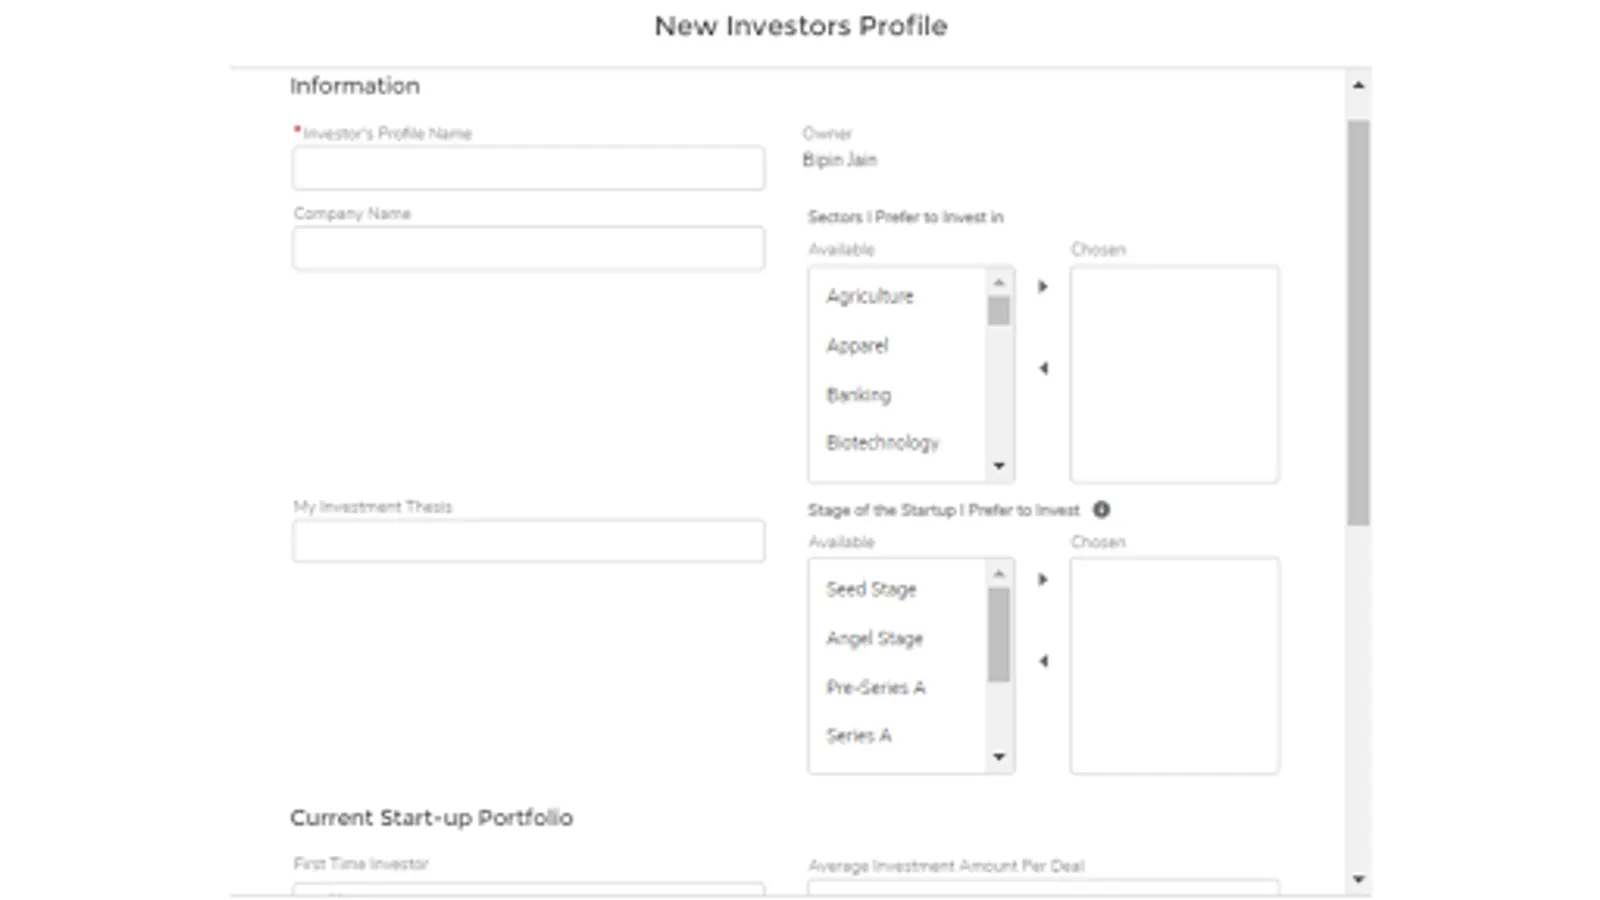Click the info icon beside Stage of Startup

(1101, 510)
